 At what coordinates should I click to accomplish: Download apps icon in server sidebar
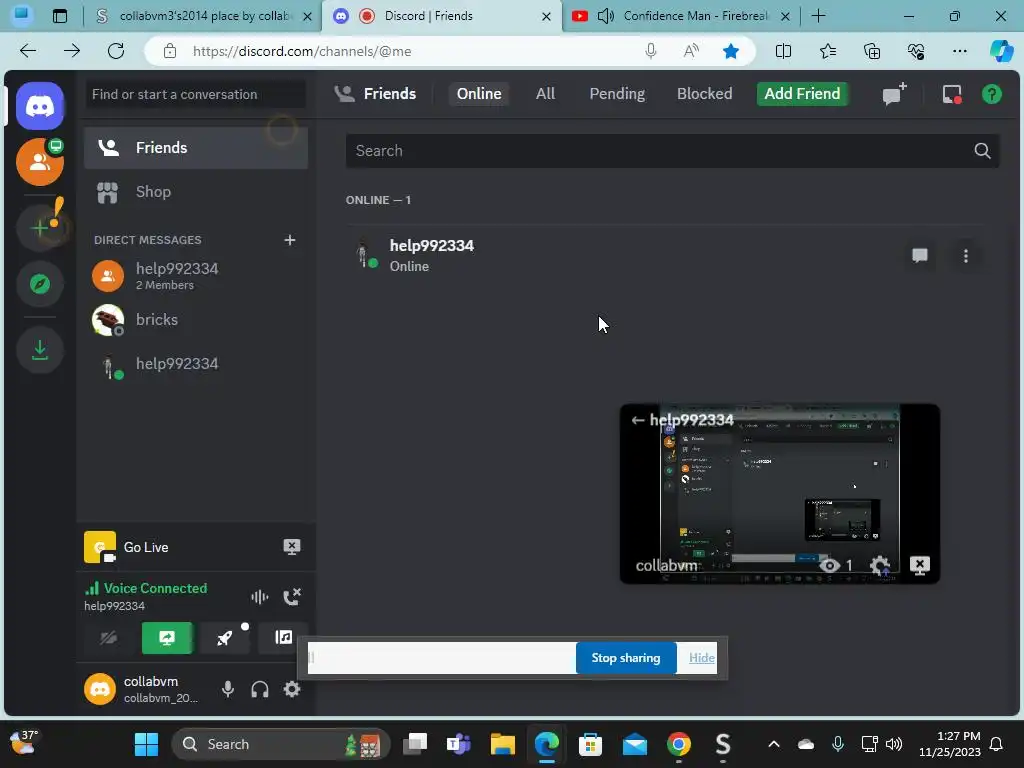click(40, 350)
